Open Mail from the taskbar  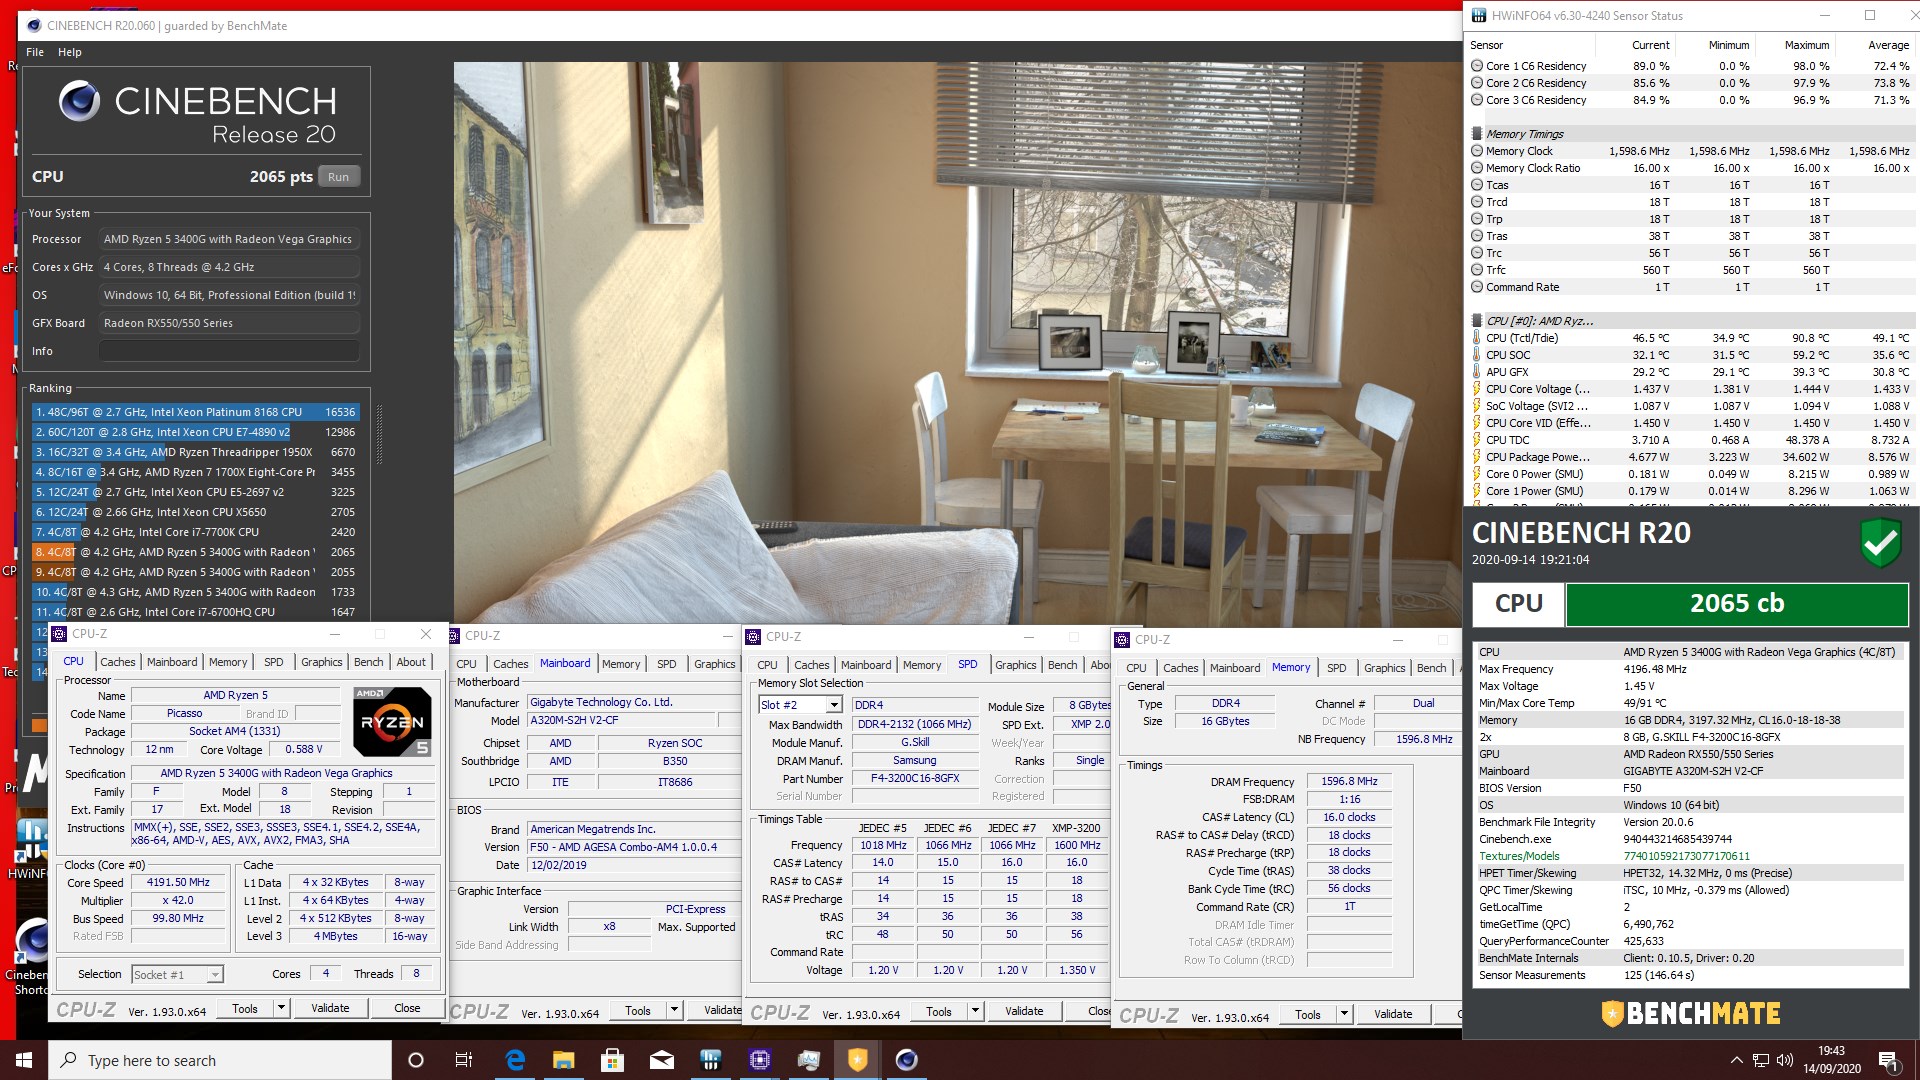click(661, 1060)
